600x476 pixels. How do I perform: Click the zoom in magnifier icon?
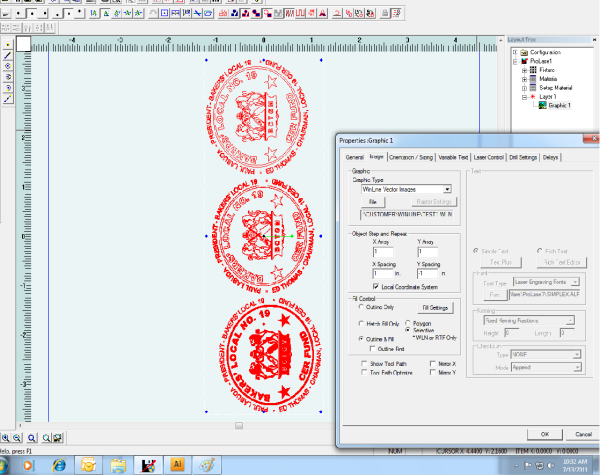click(5, 438)
